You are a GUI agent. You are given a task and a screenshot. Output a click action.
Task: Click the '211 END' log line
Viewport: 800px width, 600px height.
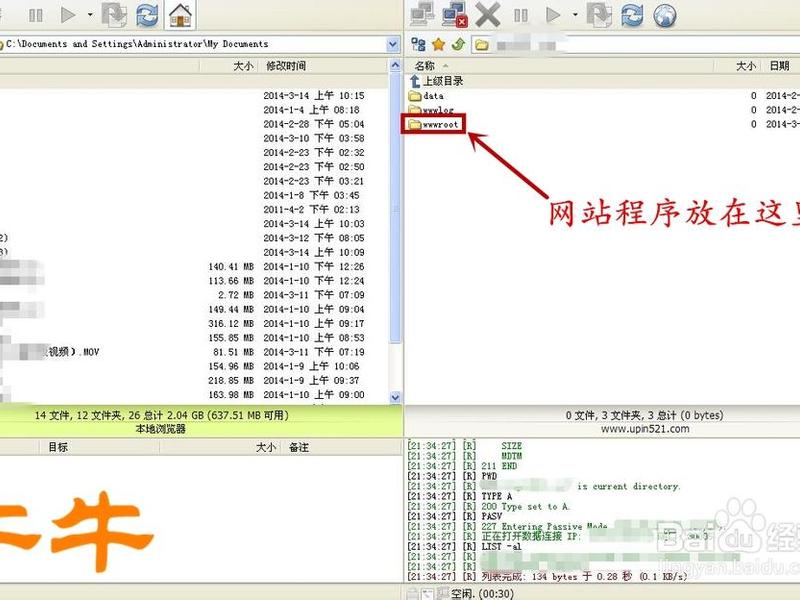point(462,466)
